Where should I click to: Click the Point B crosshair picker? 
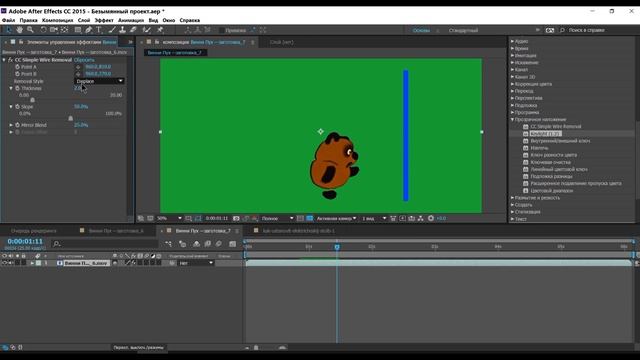coord(78,74)
